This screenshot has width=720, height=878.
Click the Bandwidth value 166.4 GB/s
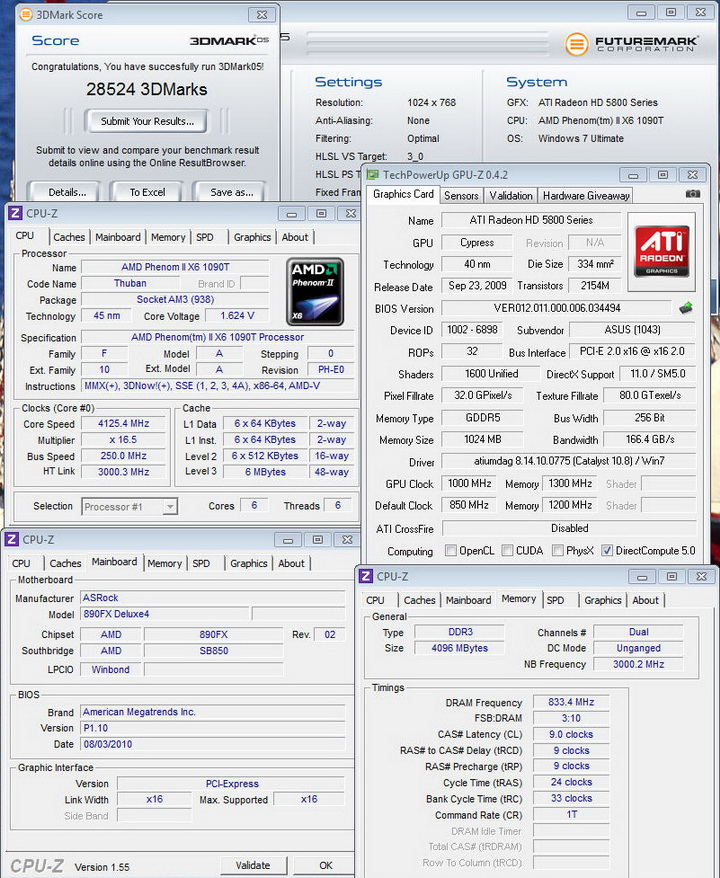pyautogui.click(x=650, y=439)
